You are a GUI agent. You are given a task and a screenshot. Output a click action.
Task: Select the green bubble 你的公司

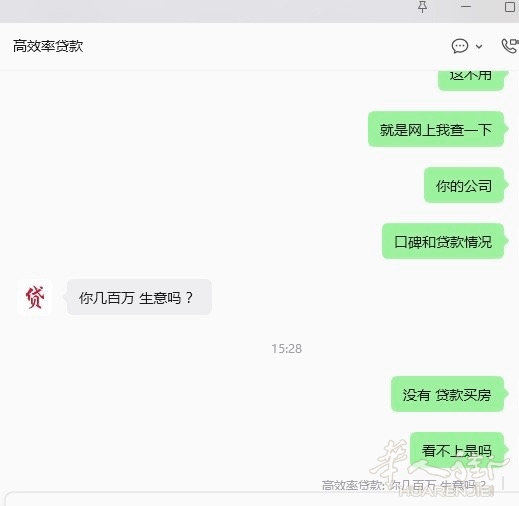(x=464, y=185)
